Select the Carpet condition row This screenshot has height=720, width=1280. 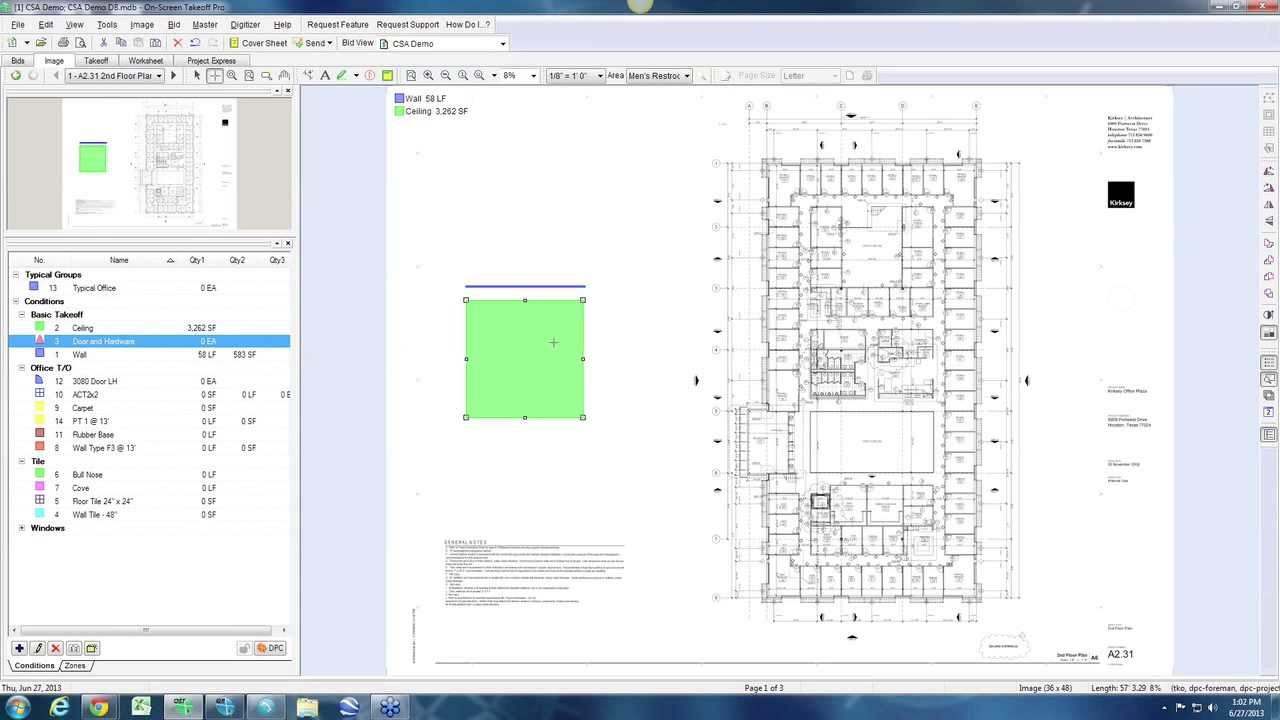pyautogui.click(x=149, y=408)
